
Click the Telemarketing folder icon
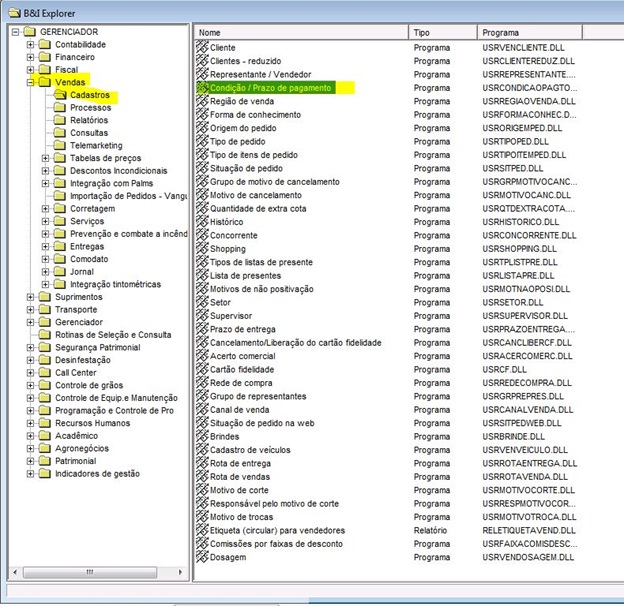pyautogui.click(x=60, y=145)
